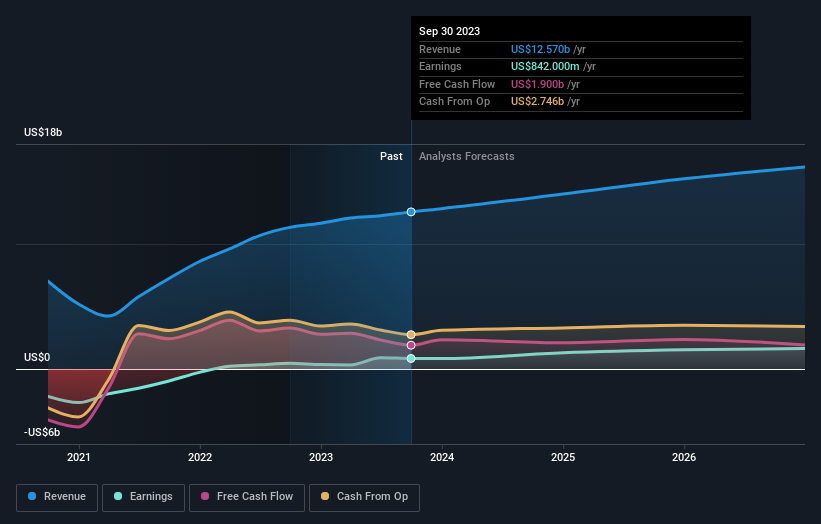Viewport: 821px width, 524px height.
Task: Click the teal Earnings data point marker
Action: (x=411, y=359)
